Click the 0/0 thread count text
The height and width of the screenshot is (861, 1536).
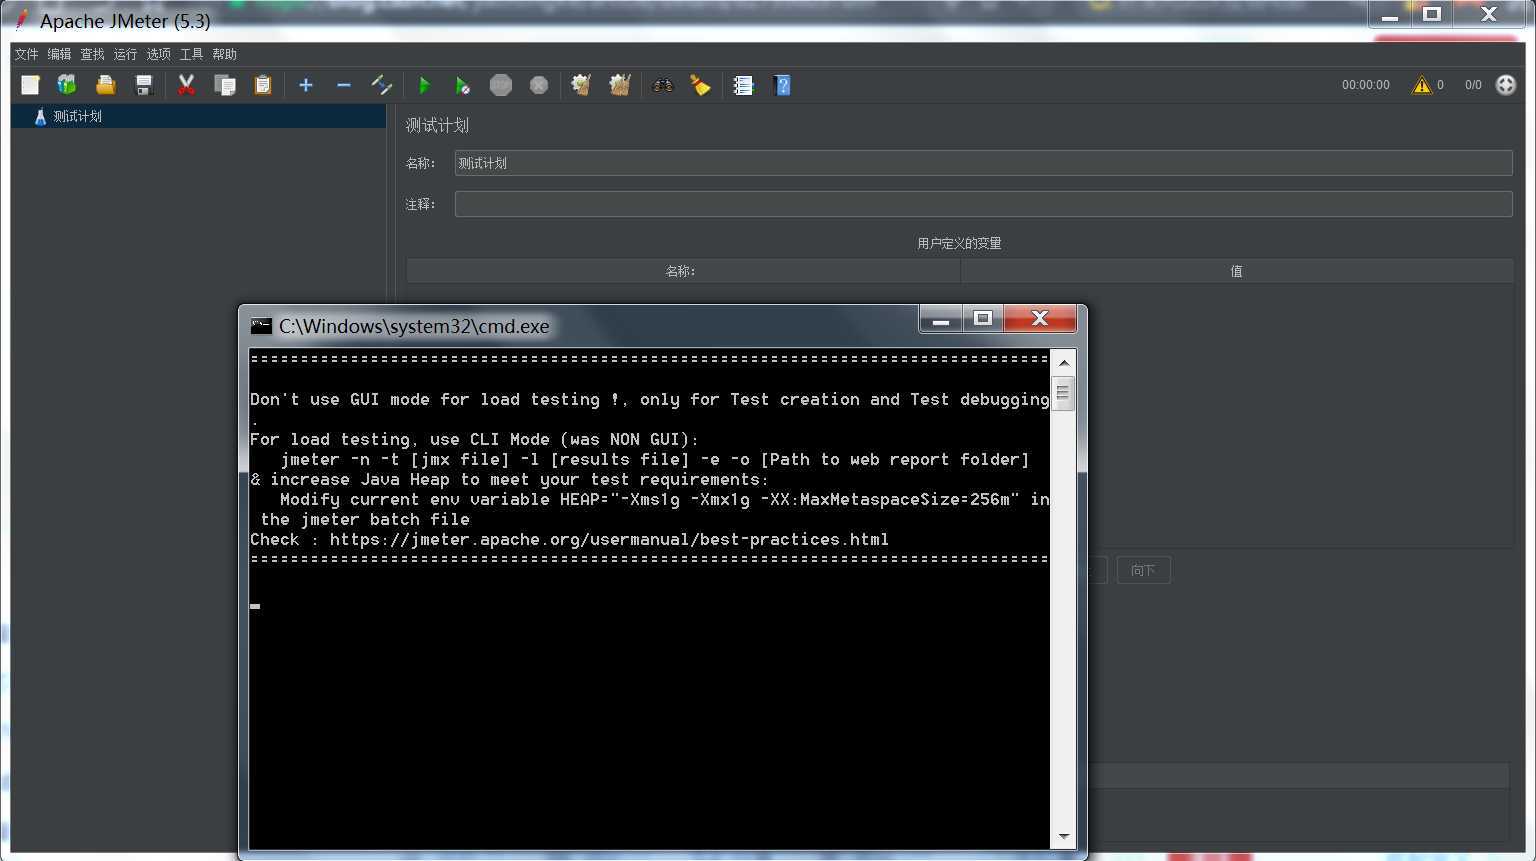tap(1473, 85)
